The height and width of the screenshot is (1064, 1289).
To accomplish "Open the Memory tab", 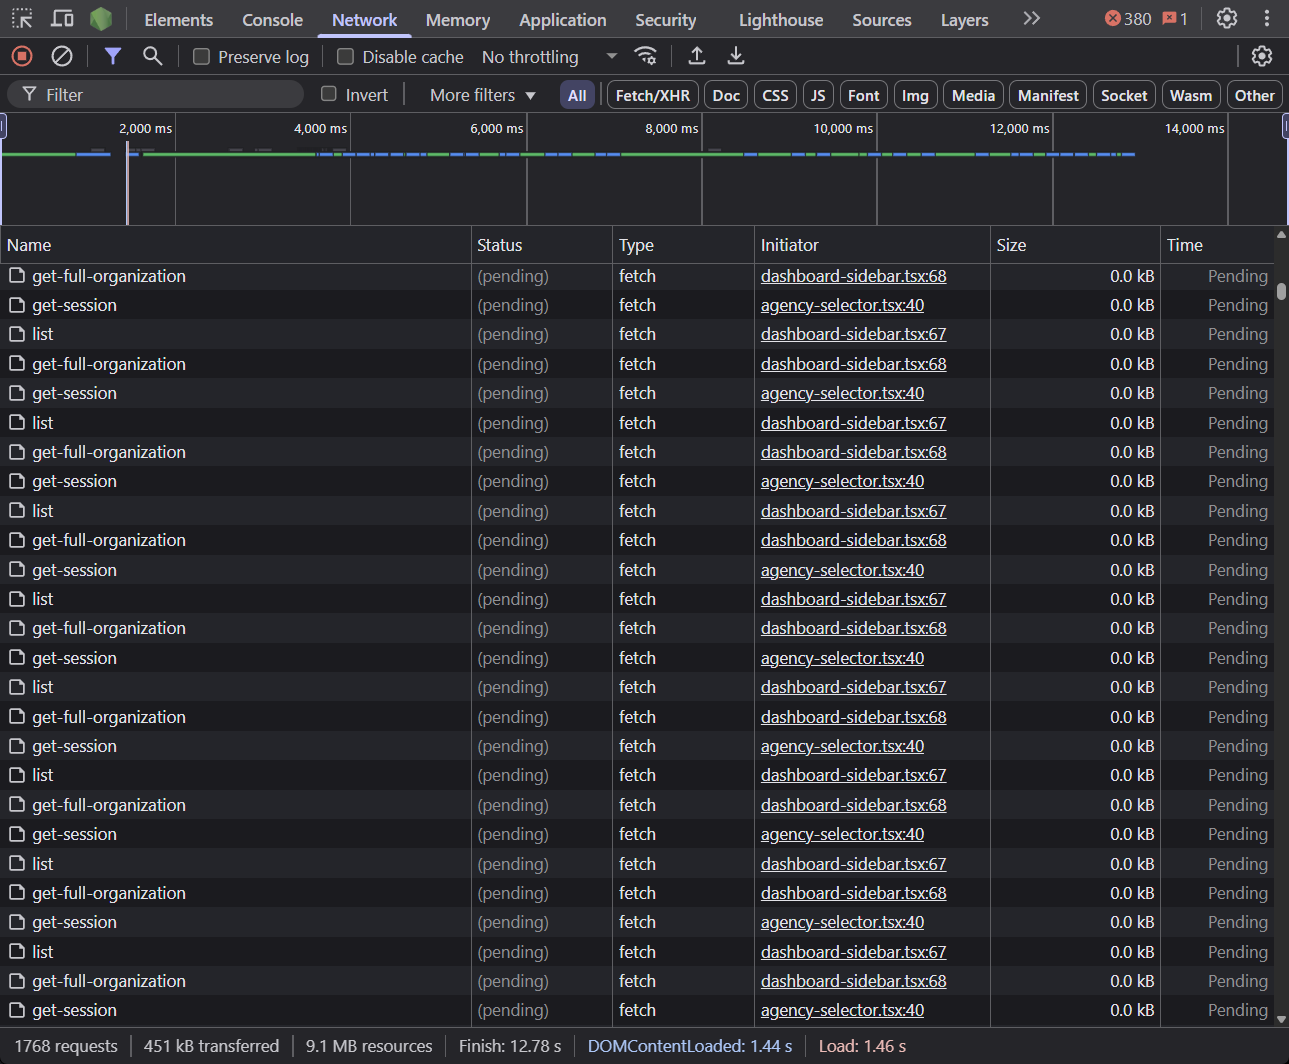I will pyautogui.click(x=457, y=20).
